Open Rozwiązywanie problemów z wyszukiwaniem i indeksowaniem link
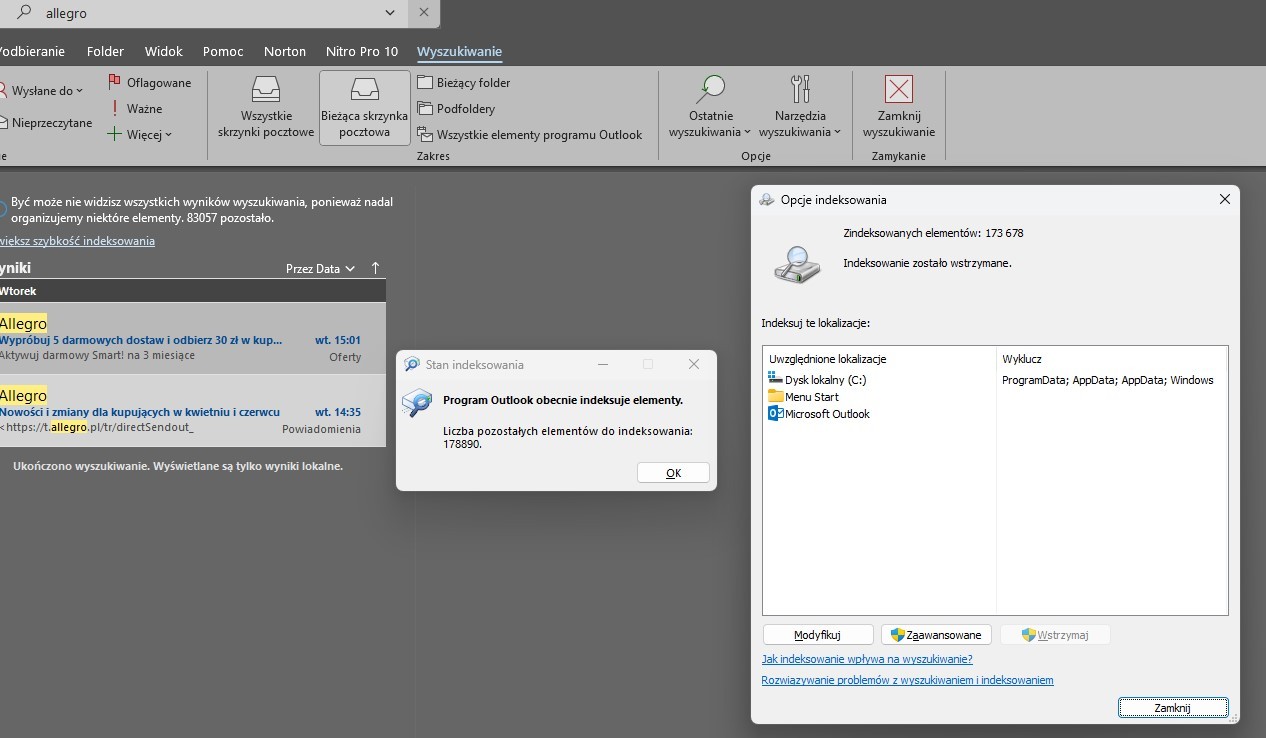The width and height of the screenshot is (1266, 738). [907, 680]
